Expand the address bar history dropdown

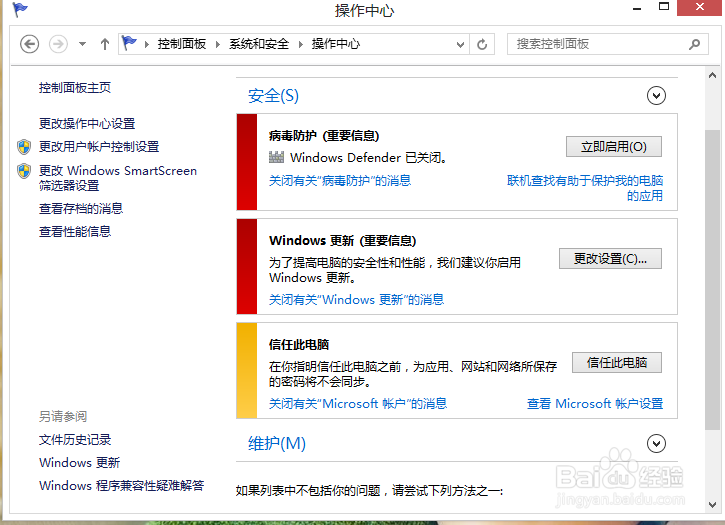[460, 44]
